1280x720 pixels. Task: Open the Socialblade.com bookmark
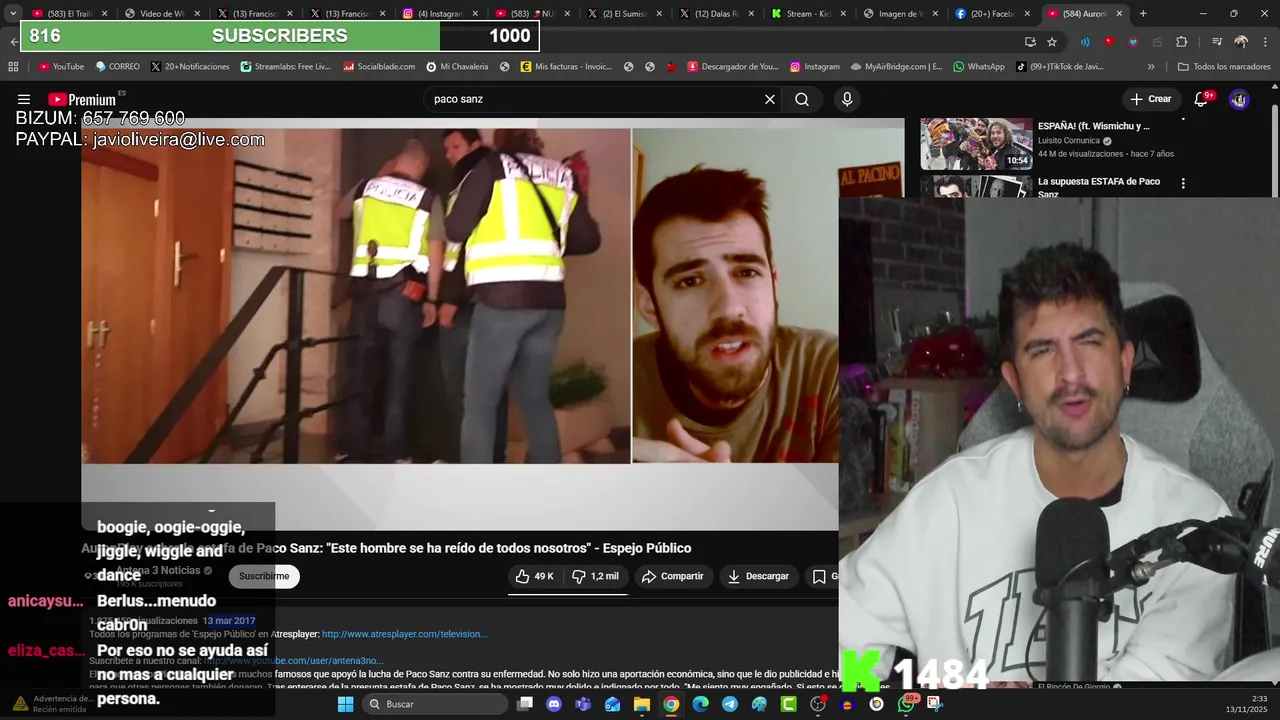(379, 67)
